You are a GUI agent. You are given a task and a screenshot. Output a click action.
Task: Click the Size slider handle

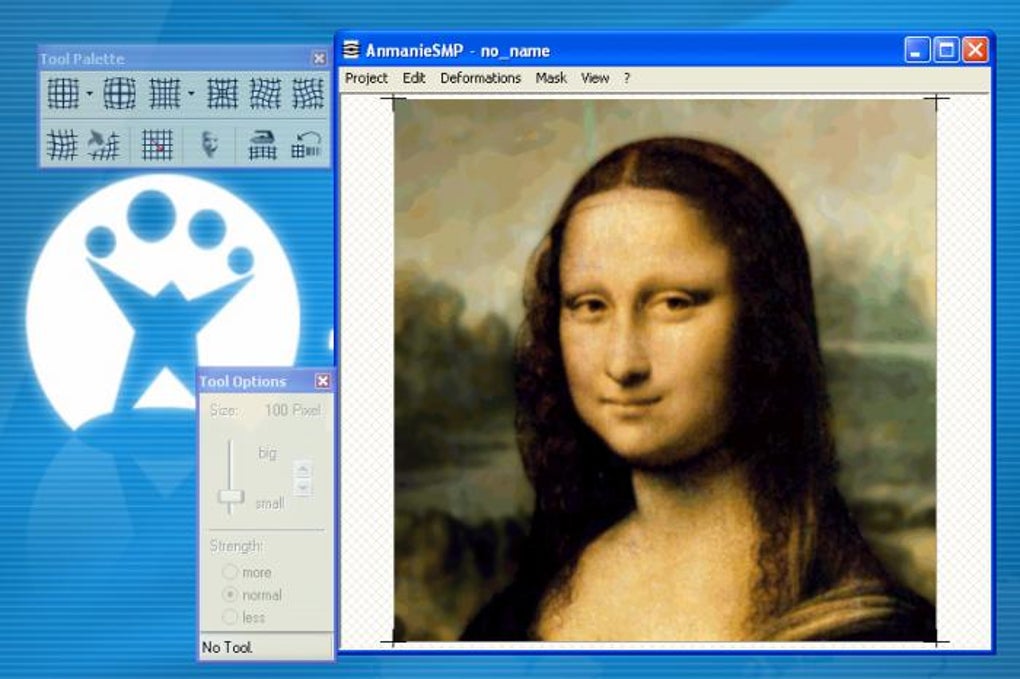[231, 497]
